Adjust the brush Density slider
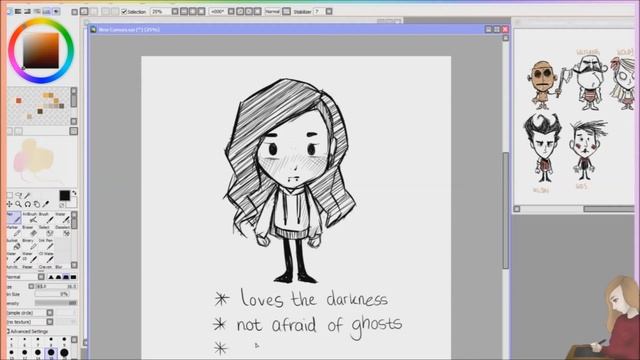The image size is (640, 360). tap(56, 303)
